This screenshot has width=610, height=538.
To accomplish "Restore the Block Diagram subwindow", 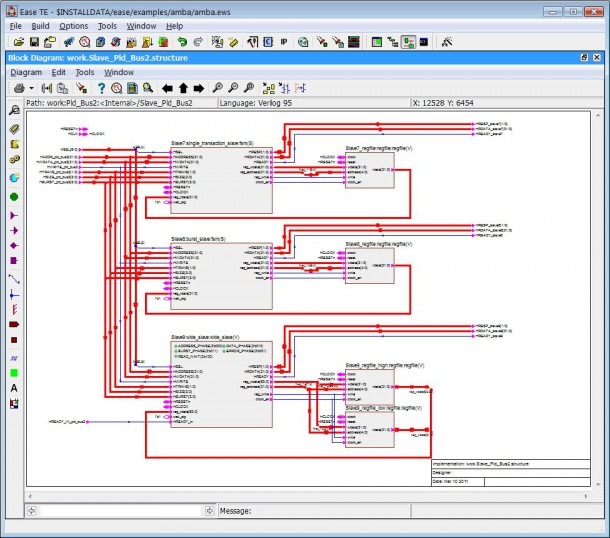I will (584, 58).
